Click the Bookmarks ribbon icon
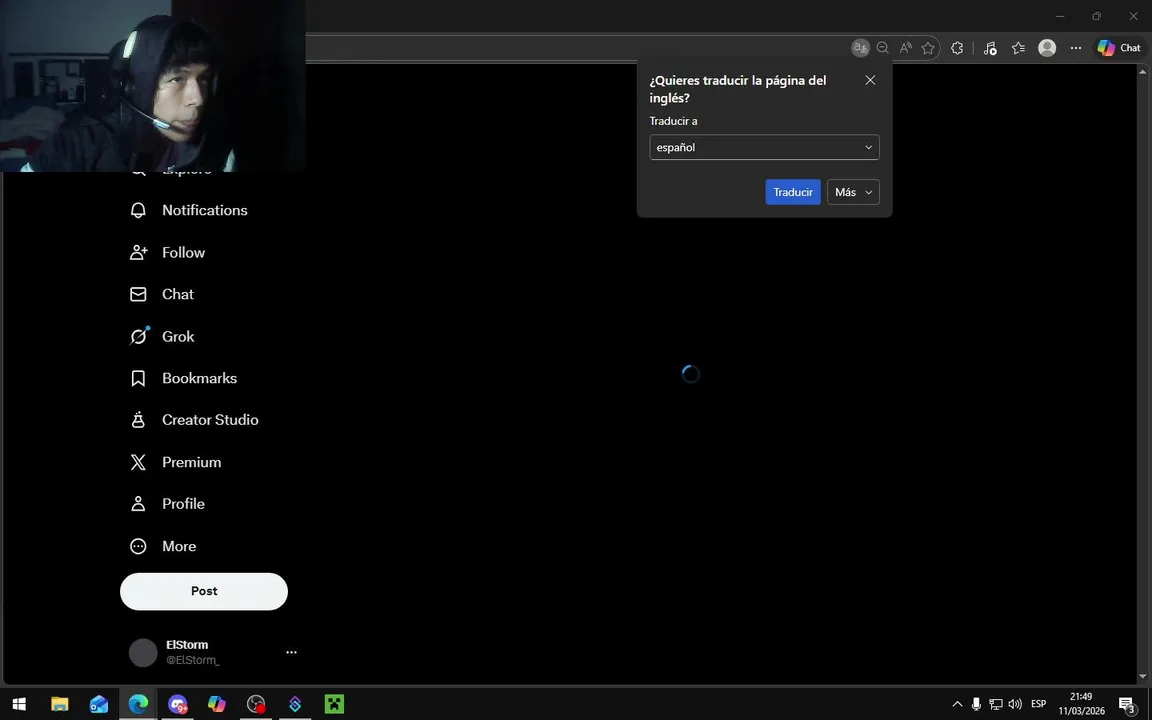 [x=138, y=378]
